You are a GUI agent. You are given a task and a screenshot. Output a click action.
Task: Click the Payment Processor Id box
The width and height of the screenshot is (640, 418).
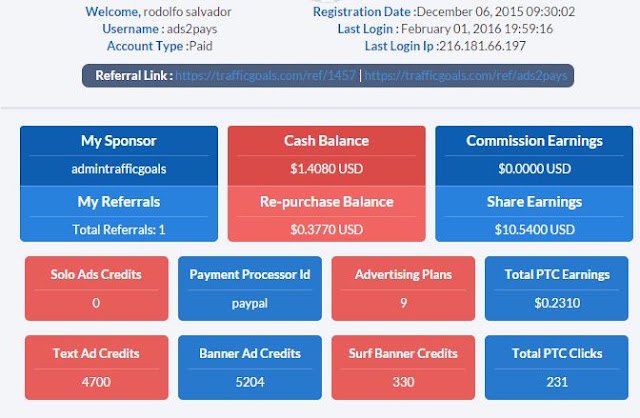[x=250, y=289]
